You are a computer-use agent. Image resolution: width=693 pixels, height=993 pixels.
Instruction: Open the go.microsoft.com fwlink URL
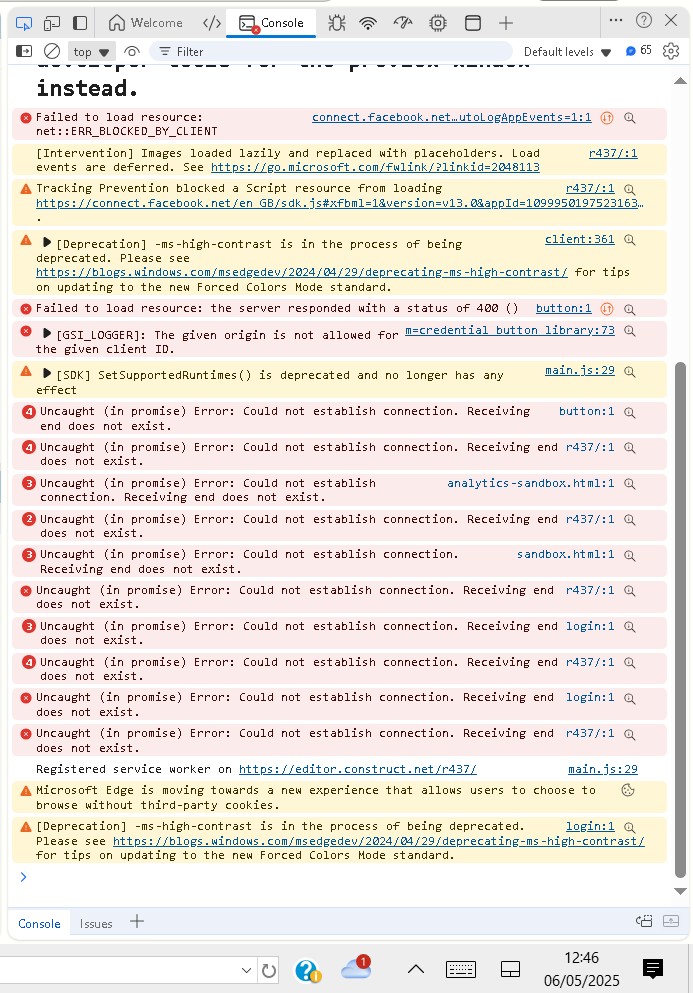coord(375,167)
